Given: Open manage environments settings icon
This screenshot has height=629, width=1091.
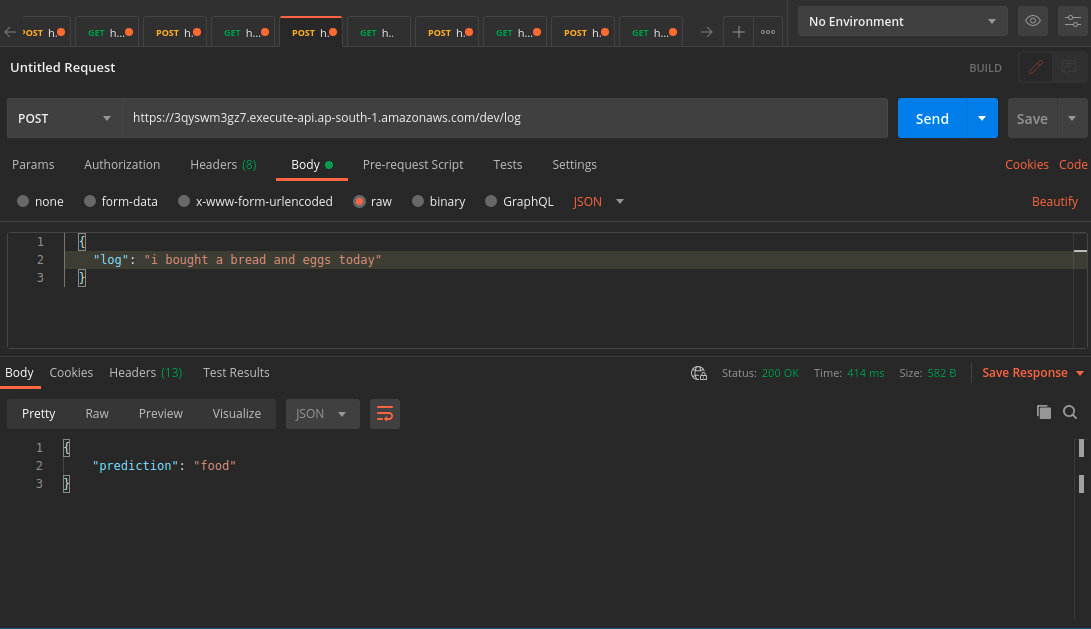Looking at the screenshot, I should tap(1072, 21).
